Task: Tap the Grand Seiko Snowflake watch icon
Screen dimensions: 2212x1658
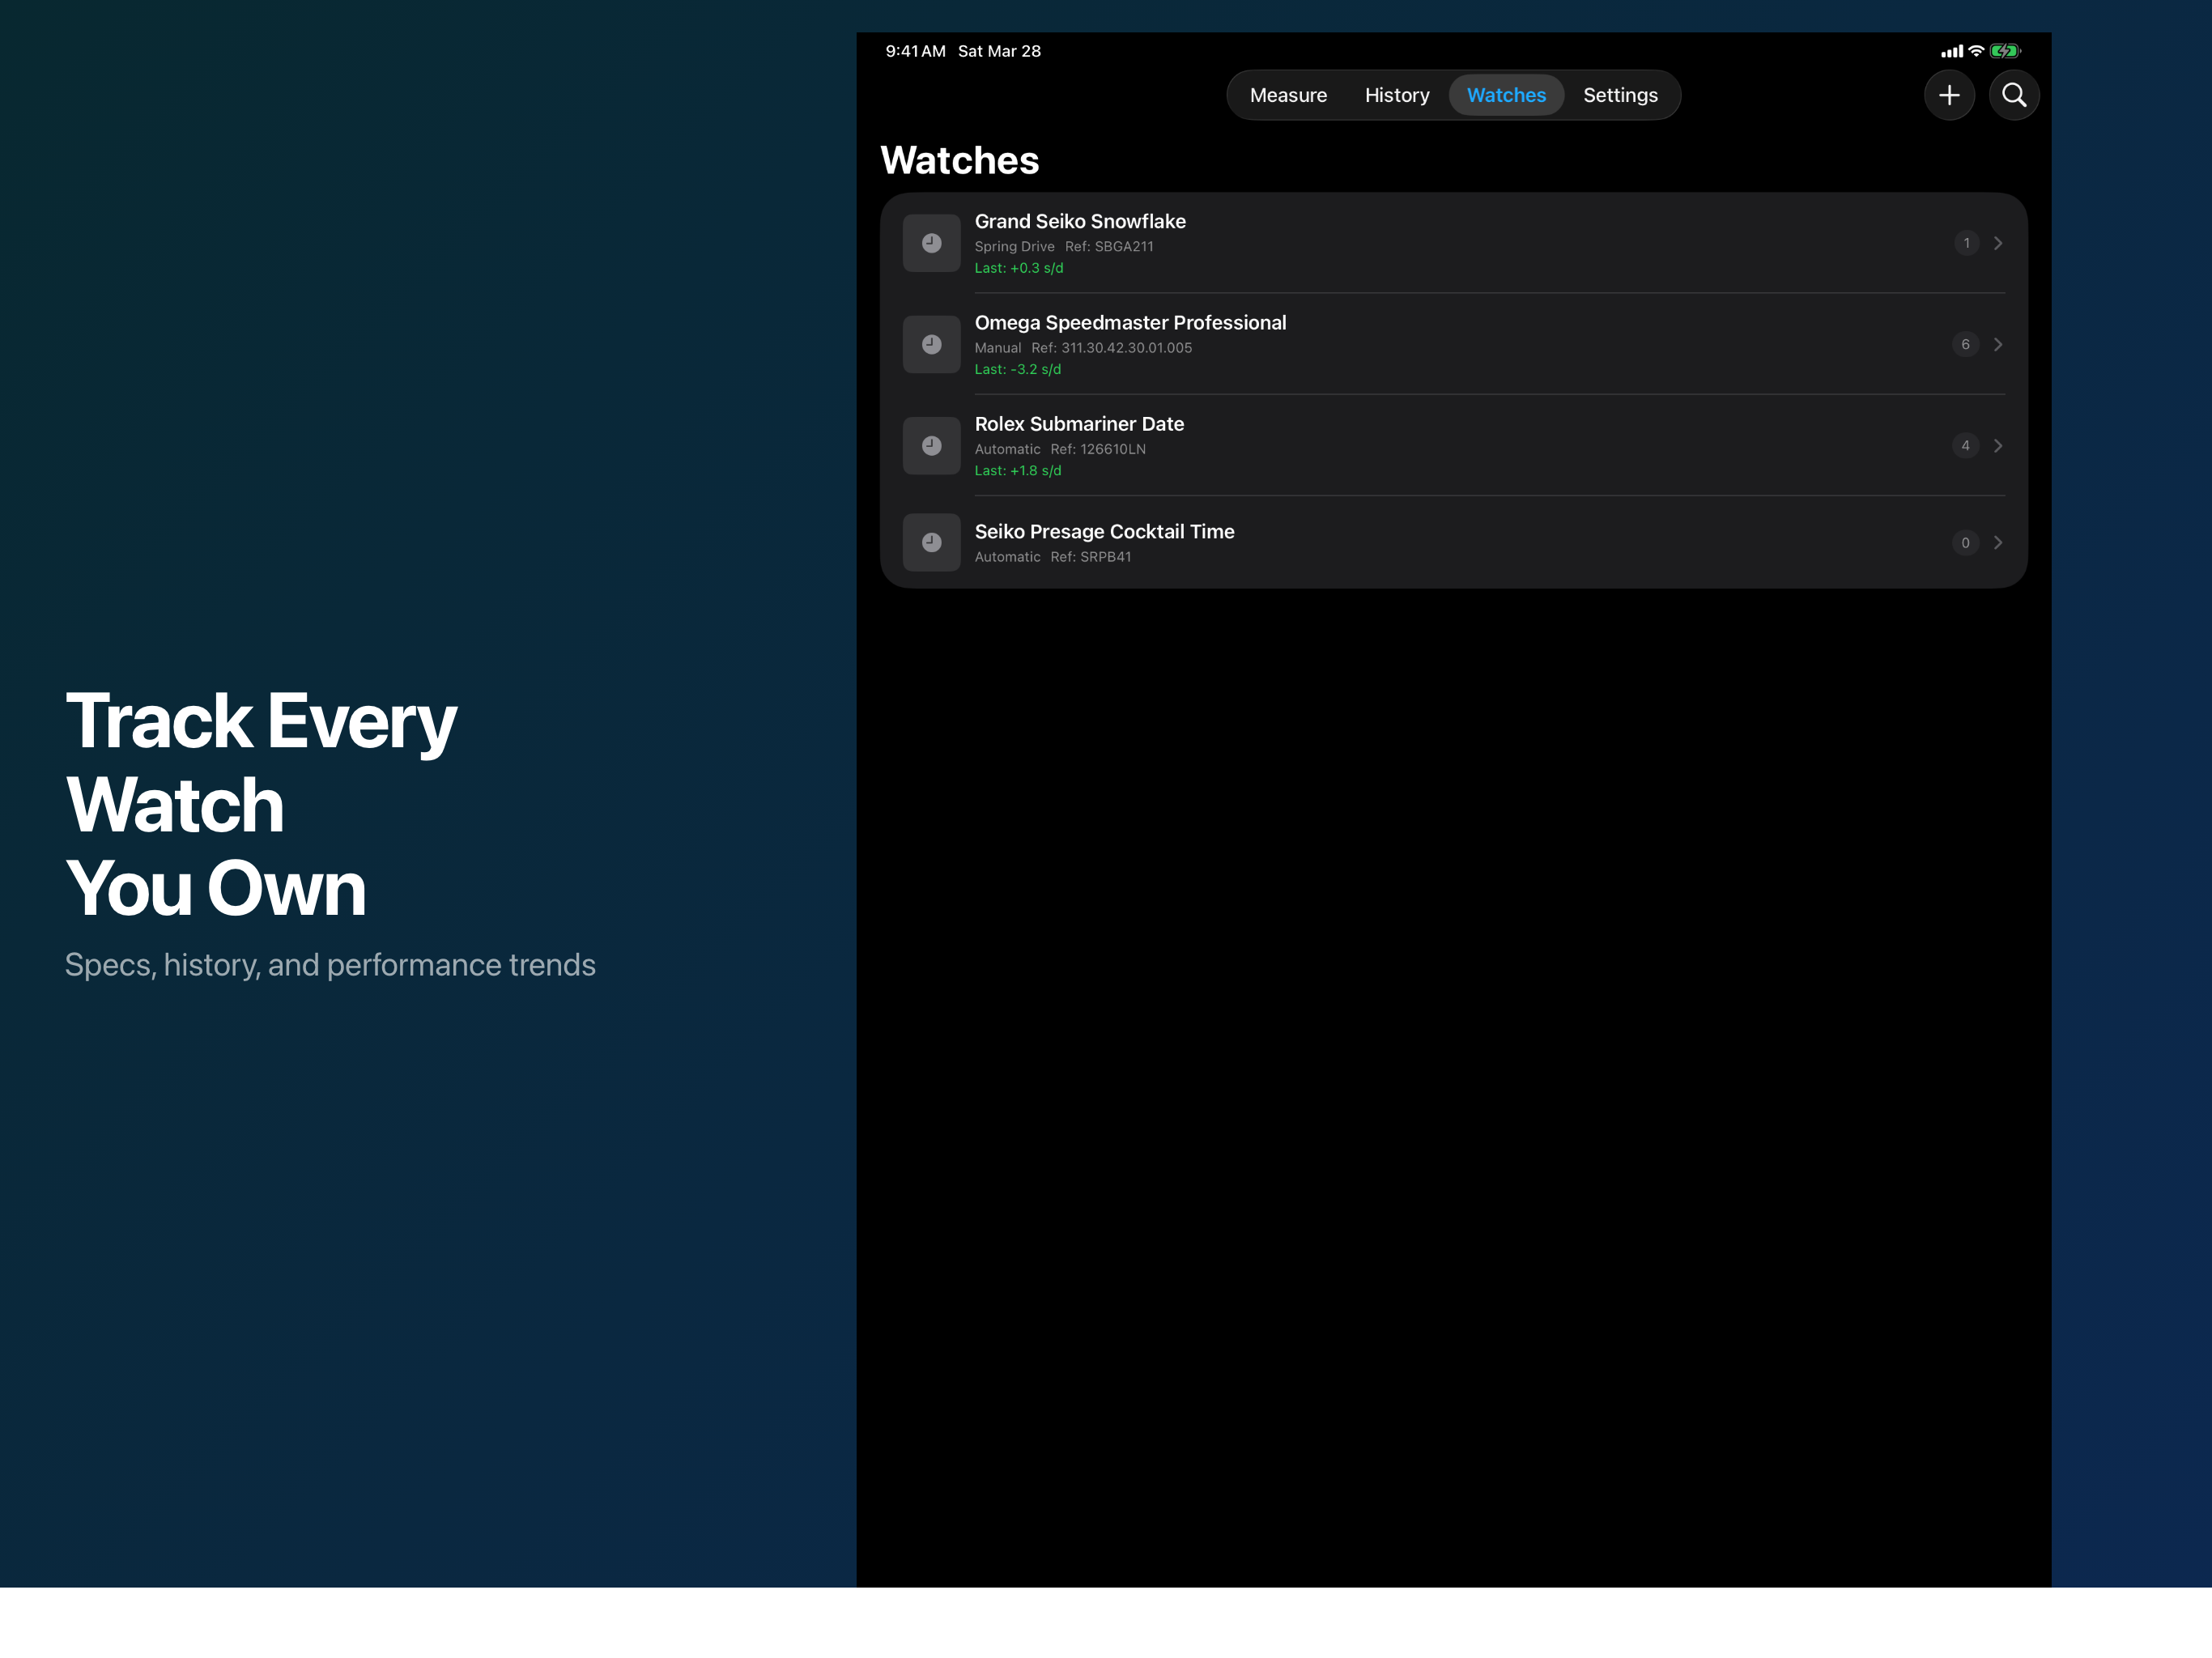Action: [931, 243]
